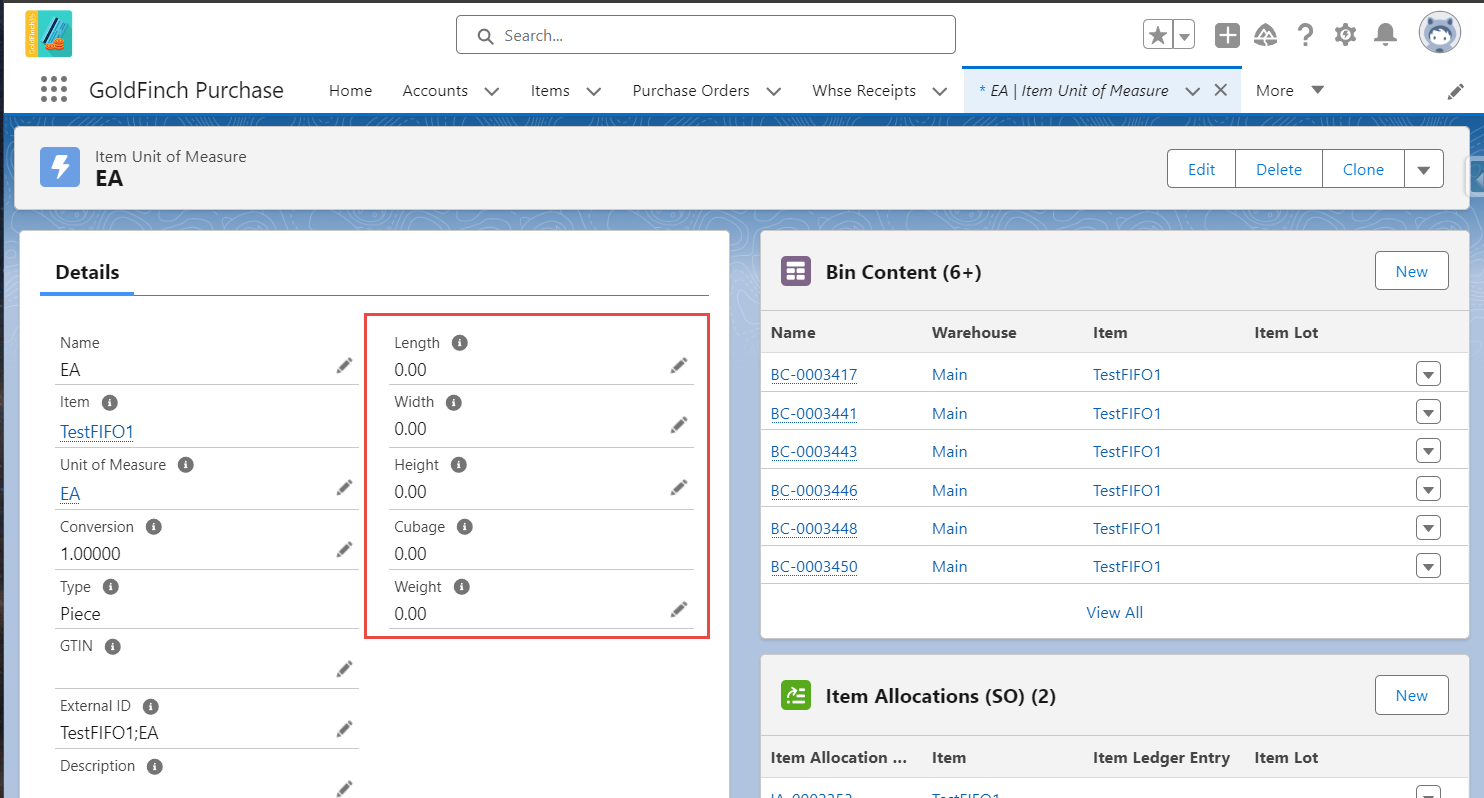Click the Item Allocations (SO) (2) heading

click(940, 695)
